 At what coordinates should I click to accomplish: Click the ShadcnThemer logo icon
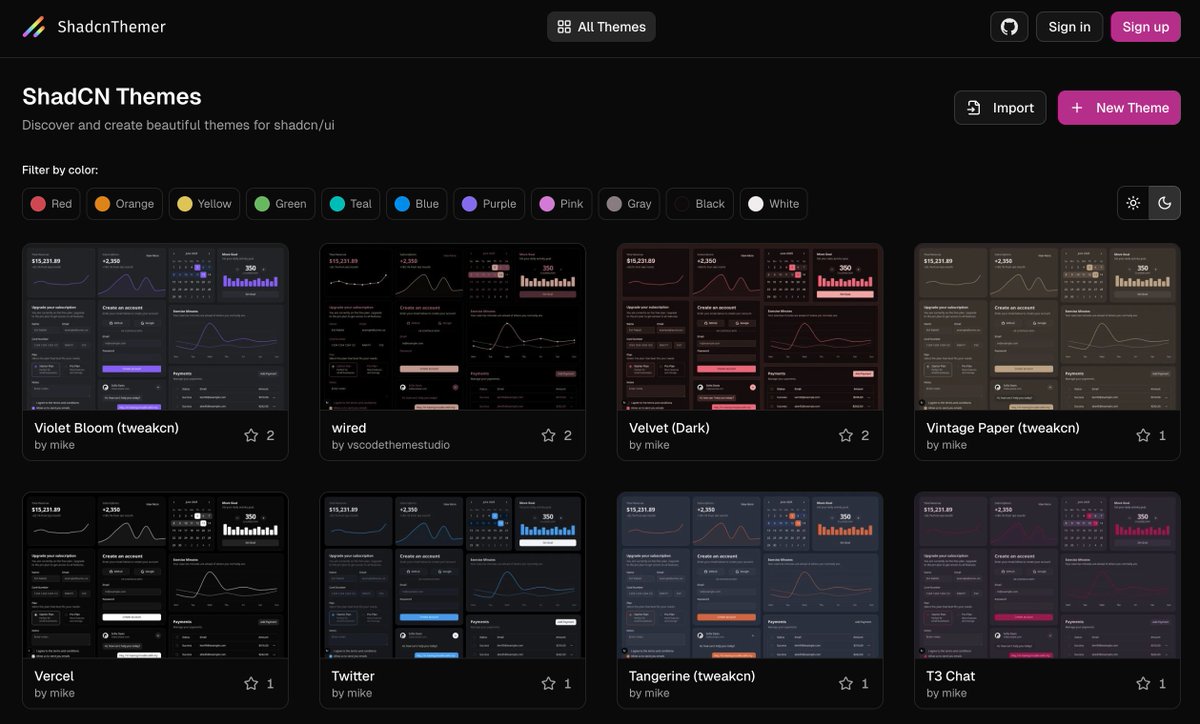click(34, 27)
